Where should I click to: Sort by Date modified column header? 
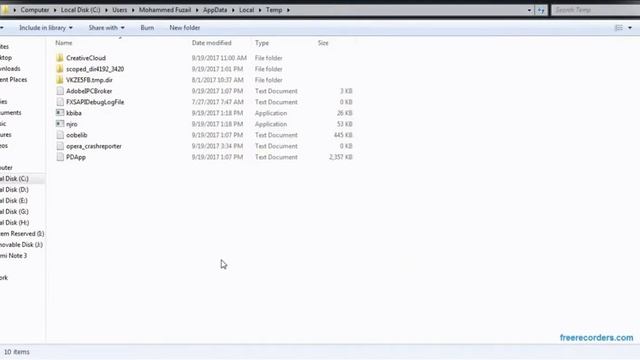point(211,43)
